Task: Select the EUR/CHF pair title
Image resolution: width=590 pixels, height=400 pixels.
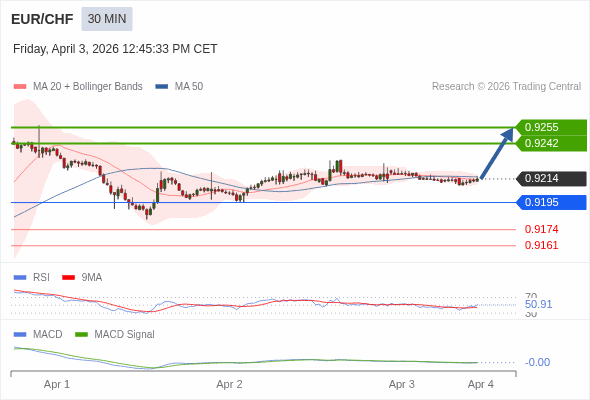Action: point(42,19)
